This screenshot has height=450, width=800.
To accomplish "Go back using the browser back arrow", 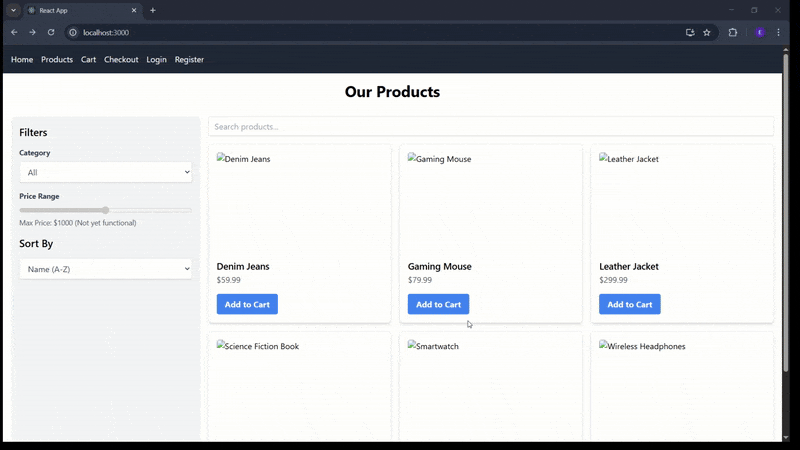I will coord(14,32).
